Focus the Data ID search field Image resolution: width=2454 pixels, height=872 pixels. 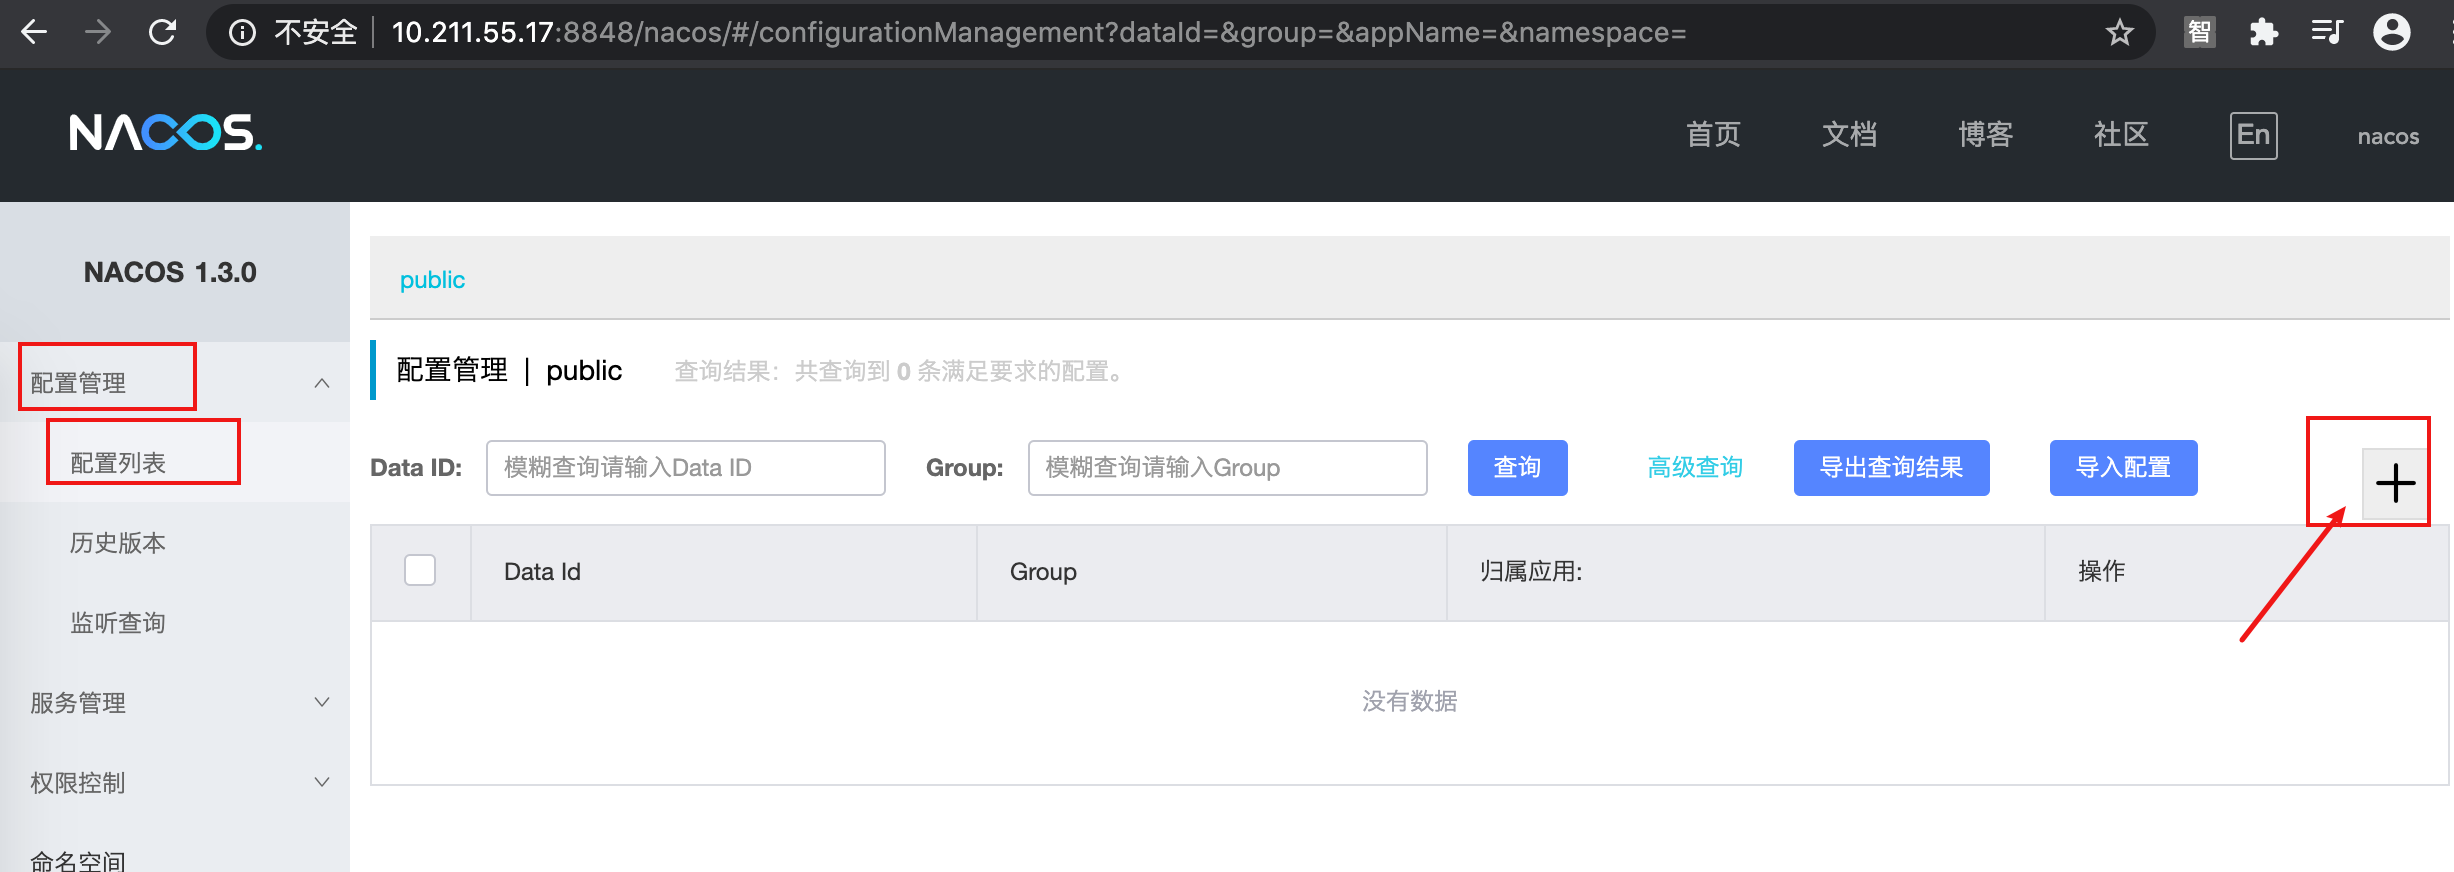click(686, 468)
